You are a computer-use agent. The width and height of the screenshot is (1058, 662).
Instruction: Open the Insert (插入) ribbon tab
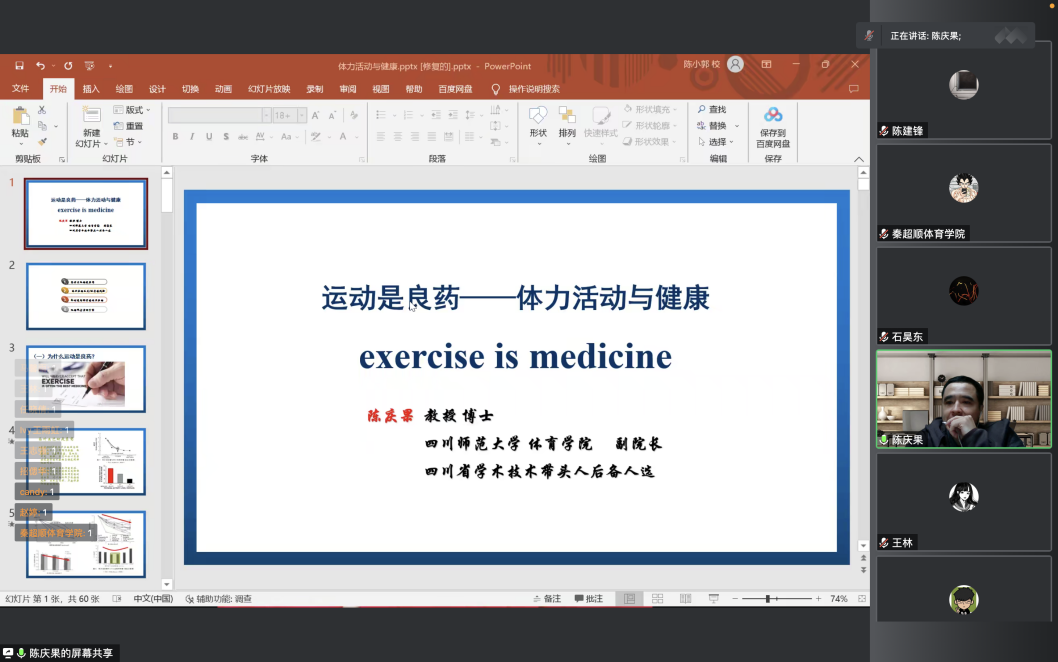pos(91,89)
